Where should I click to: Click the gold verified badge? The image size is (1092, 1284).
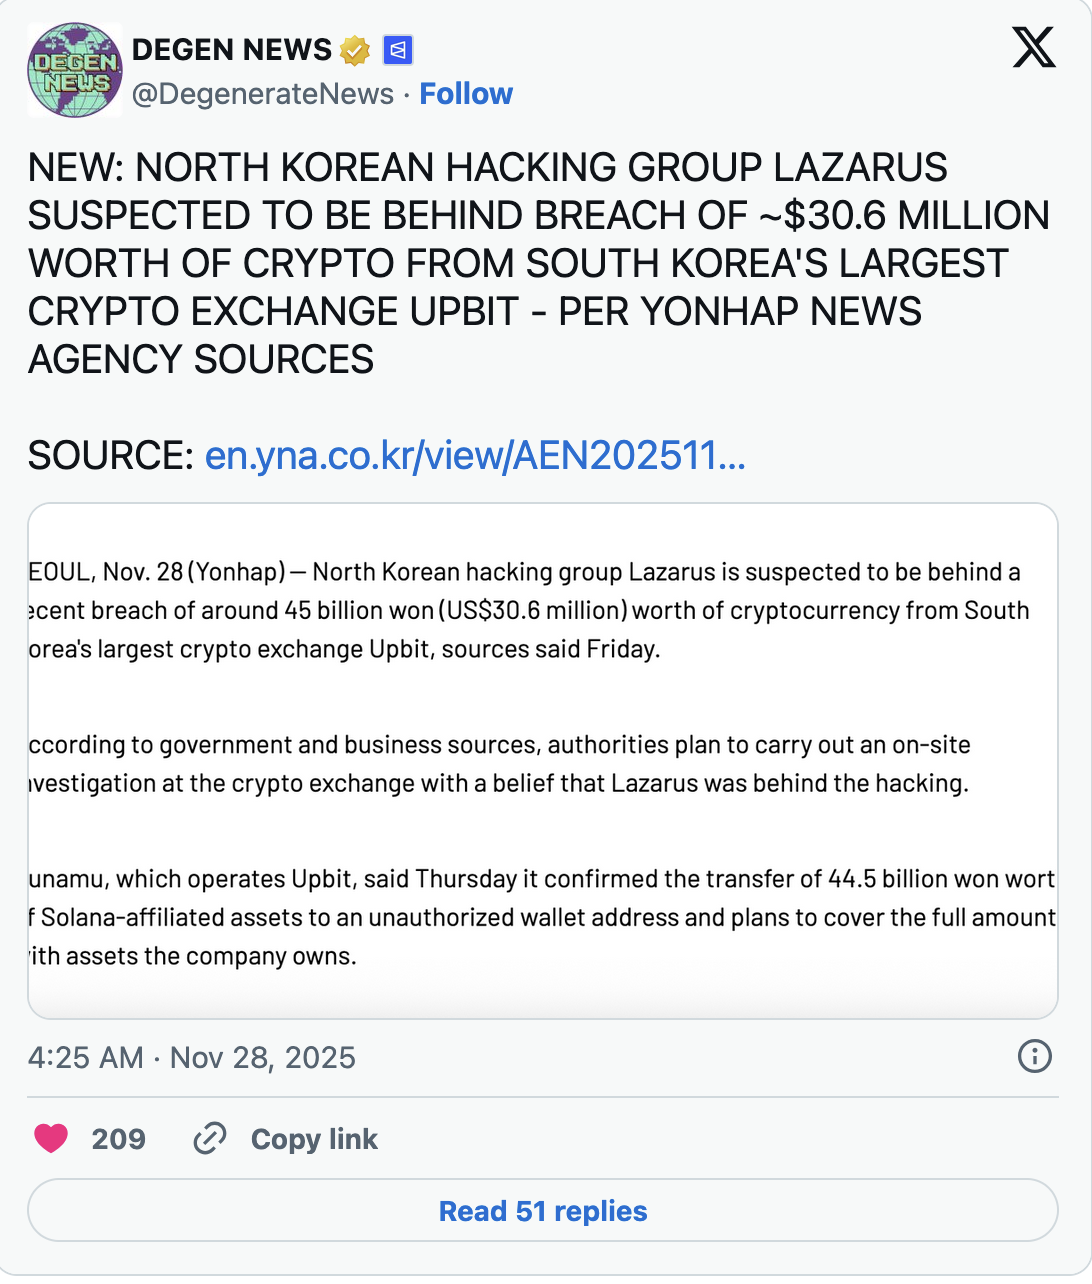point(355,50)
